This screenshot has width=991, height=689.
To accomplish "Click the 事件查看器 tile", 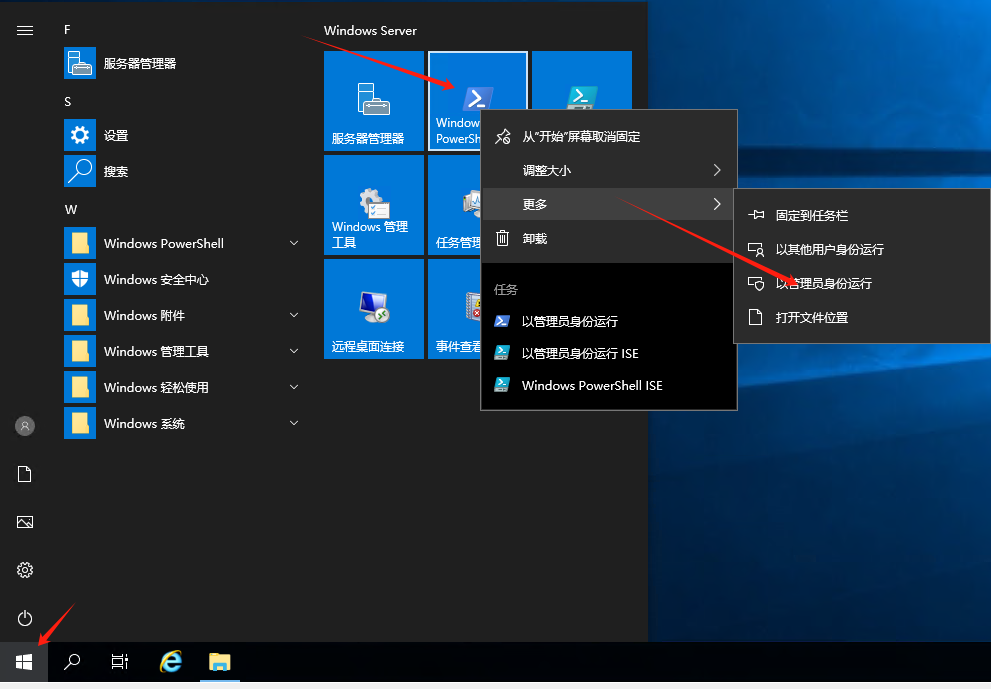I will 454,309.
